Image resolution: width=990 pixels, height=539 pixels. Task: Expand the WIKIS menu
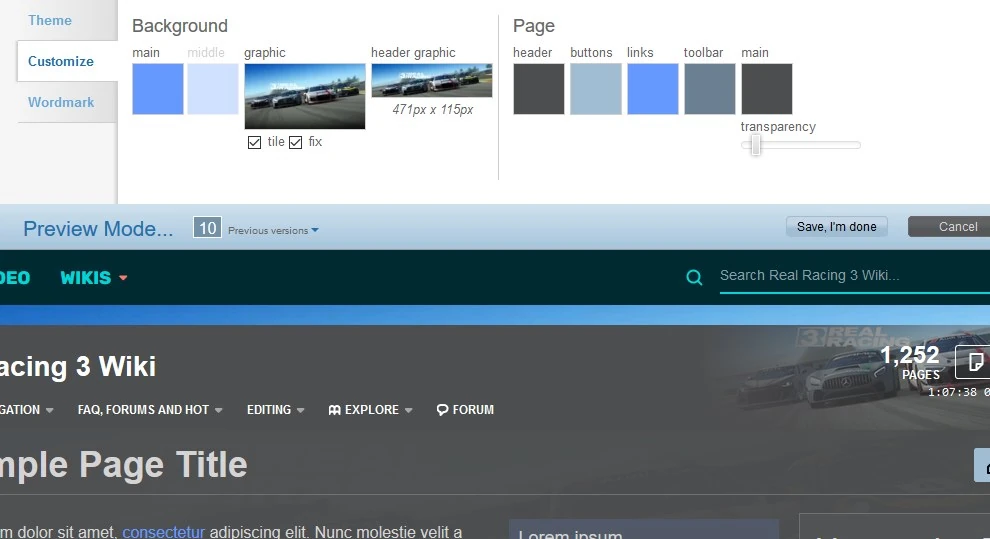click(94, 278)
